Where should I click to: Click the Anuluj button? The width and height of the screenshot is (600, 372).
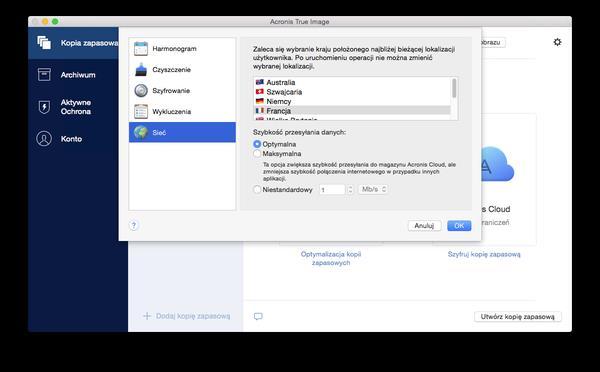(424, 225)
